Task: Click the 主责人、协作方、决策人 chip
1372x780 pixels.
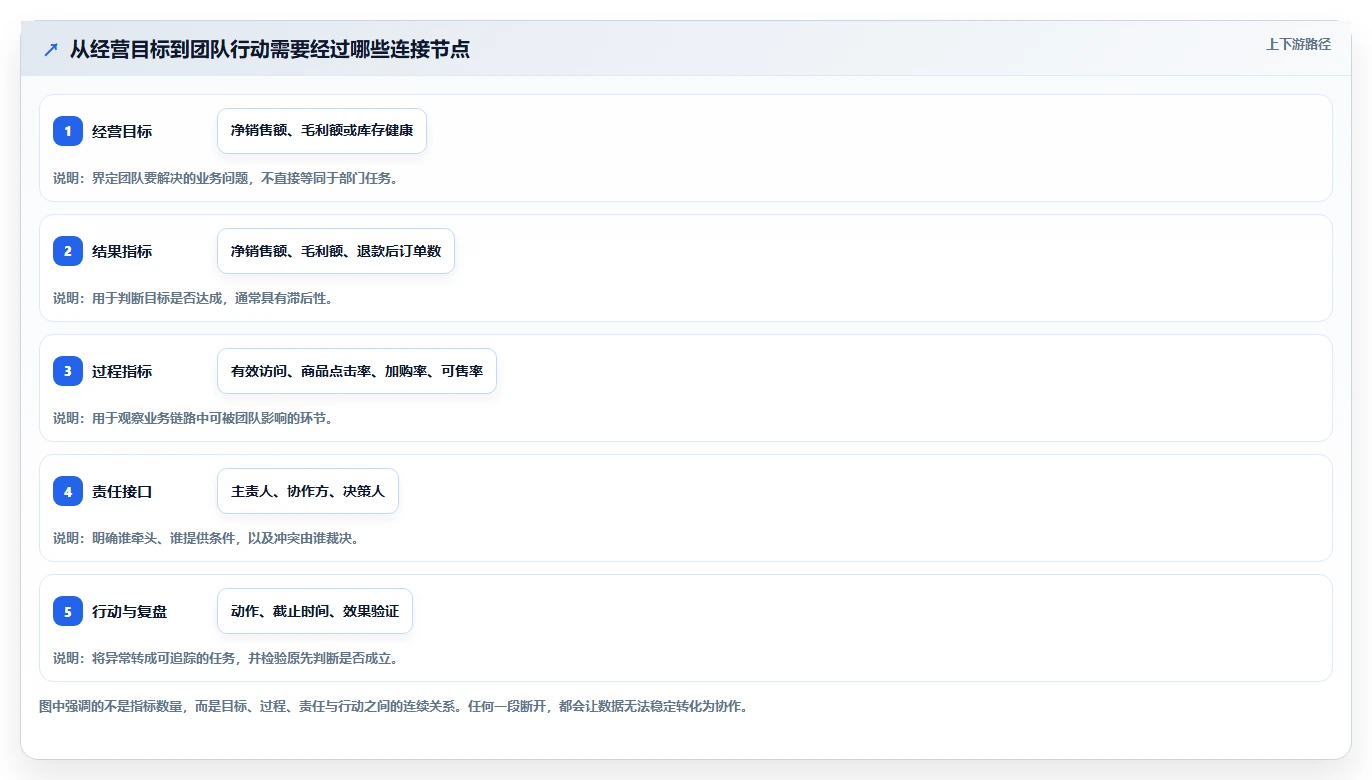Action: (x=308, y=491)
